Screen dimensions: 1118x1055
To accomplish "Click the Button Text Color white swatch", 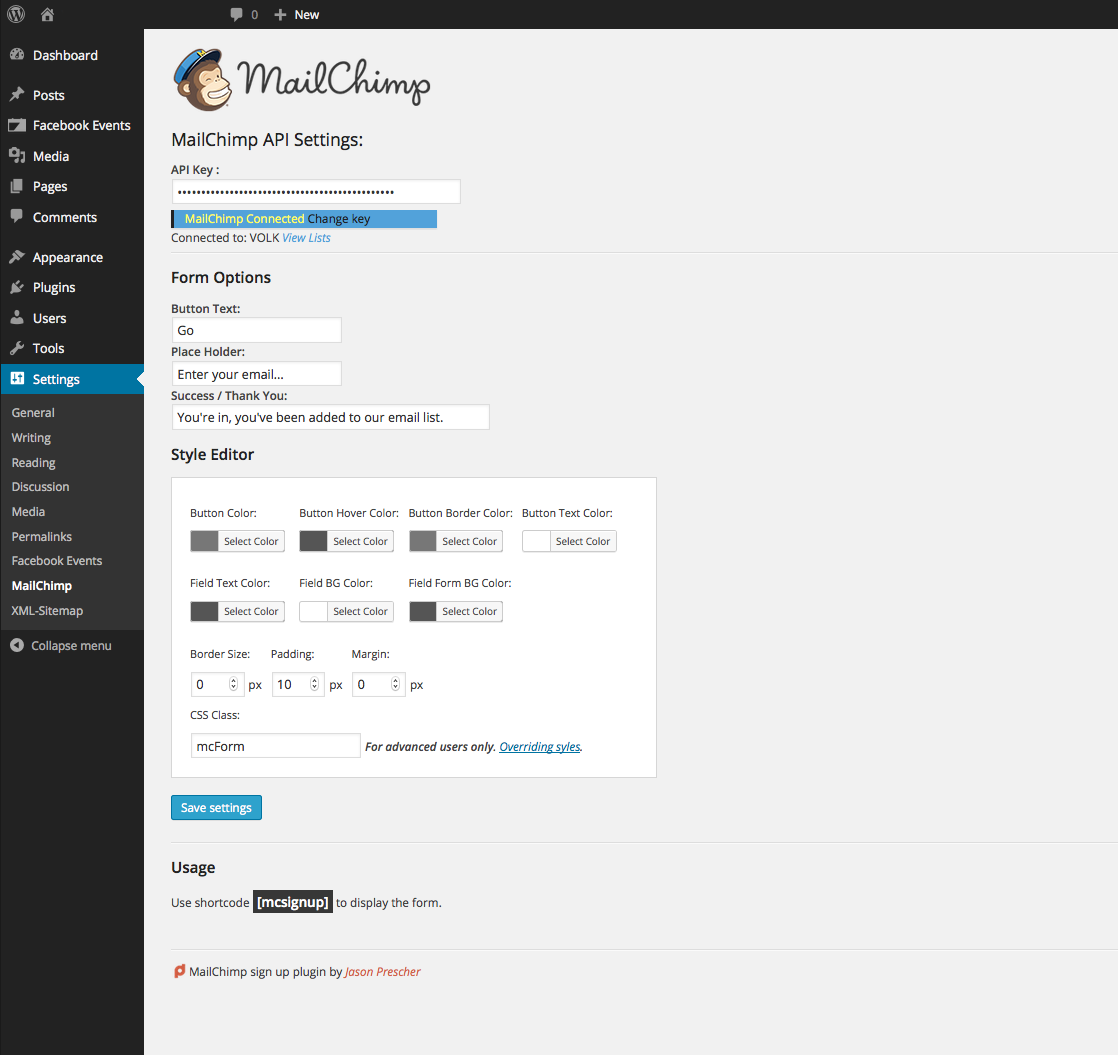I will point(535,541).
